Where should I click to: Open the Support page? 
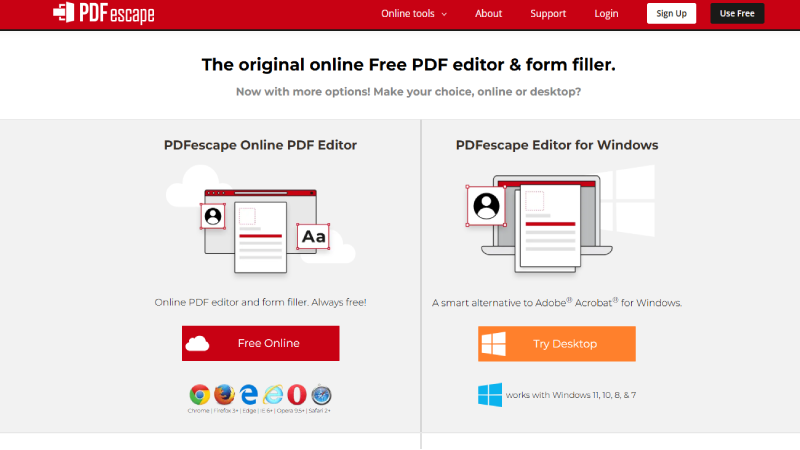pyautogui.click(x=548, y=14)
